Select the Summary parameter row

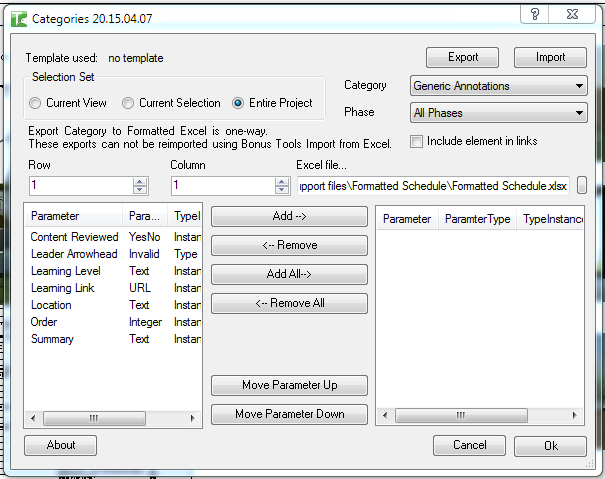coord(113,339)
